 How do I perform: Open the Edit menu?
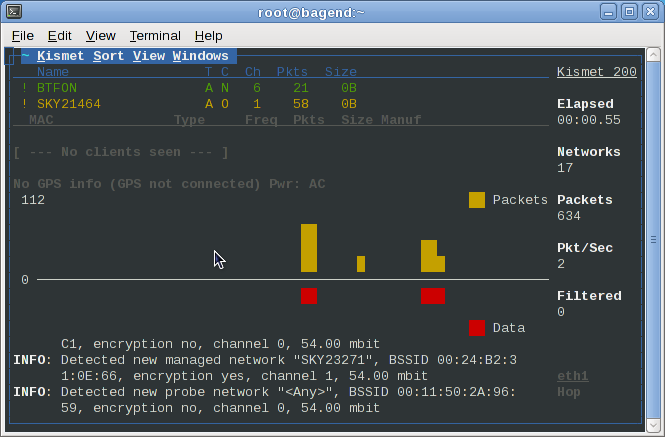click(59, 36)
